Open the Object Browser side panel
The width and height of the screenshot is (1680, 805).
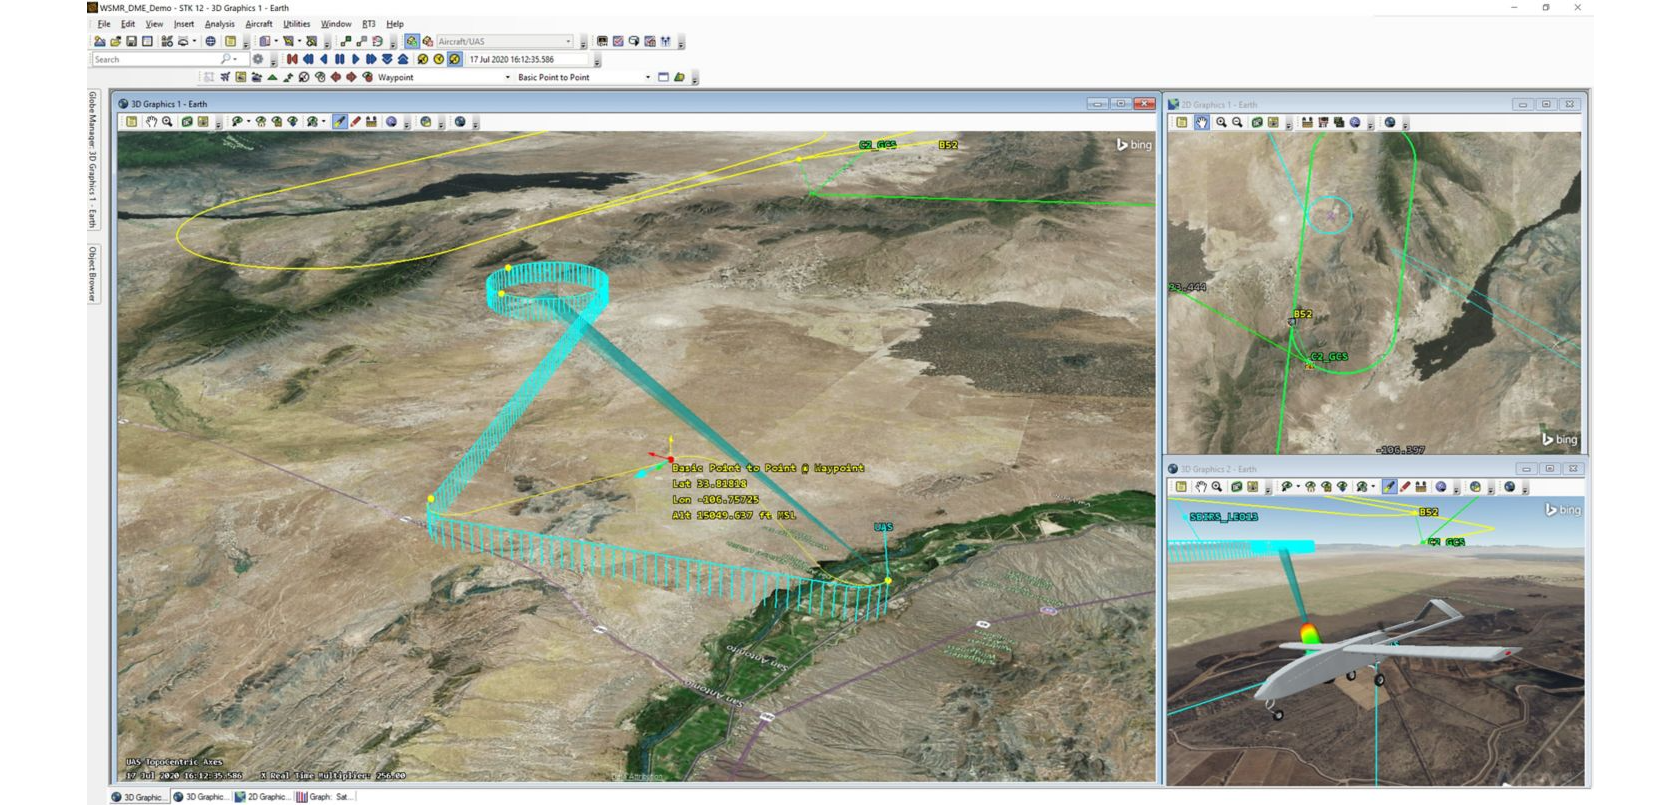point(93,273)
